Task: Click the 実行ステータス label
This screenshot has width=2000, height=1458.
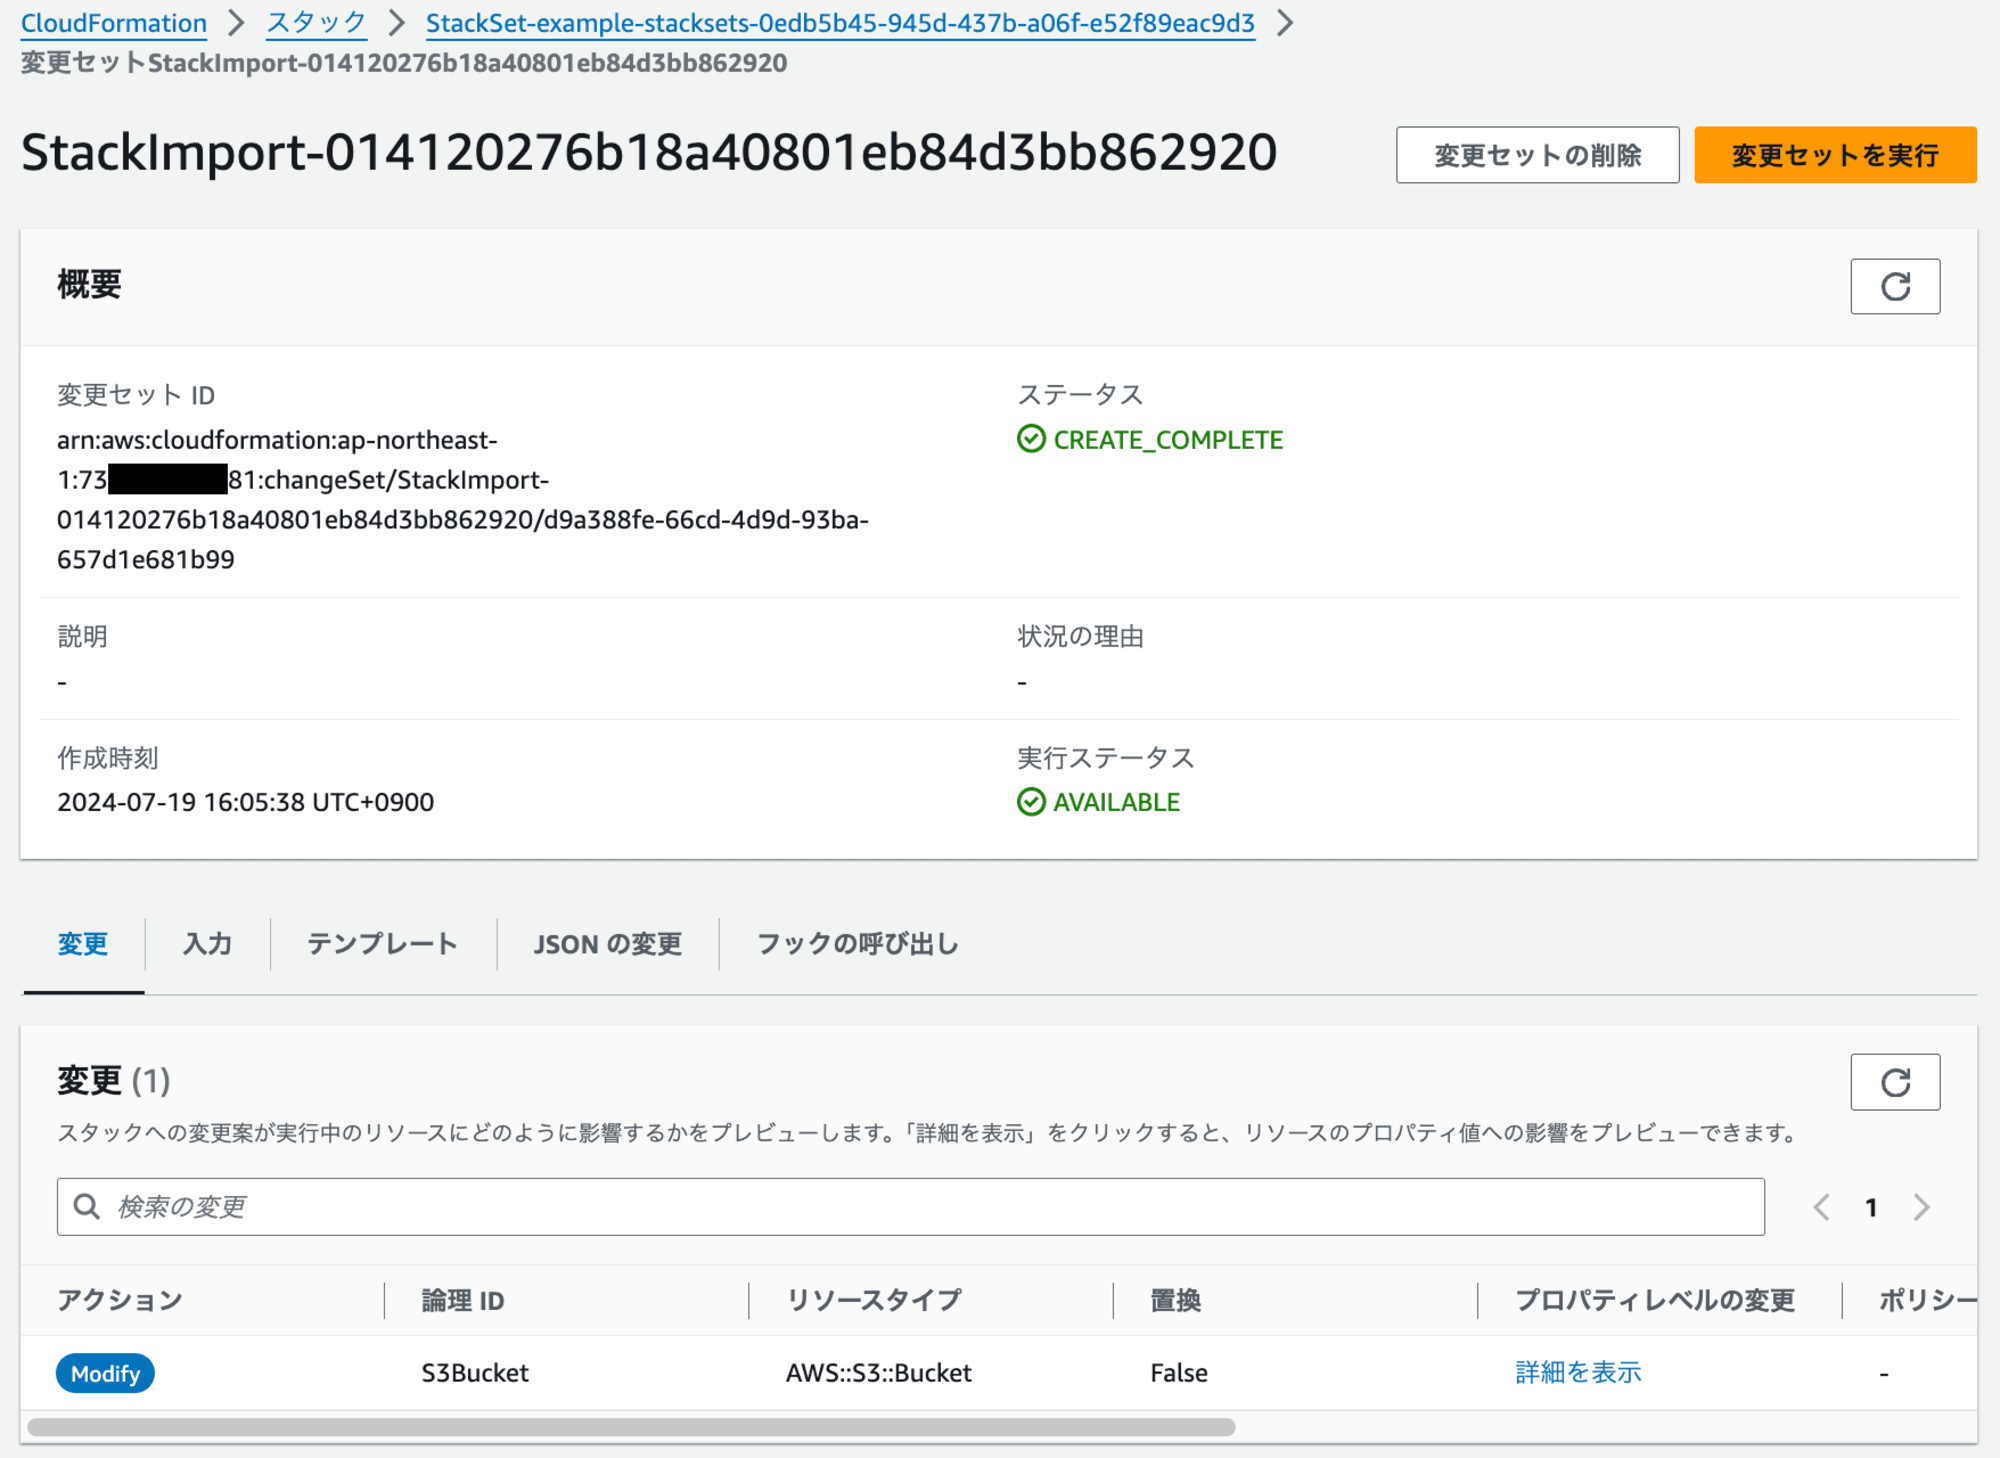Action: click(x=1106, y=758)
